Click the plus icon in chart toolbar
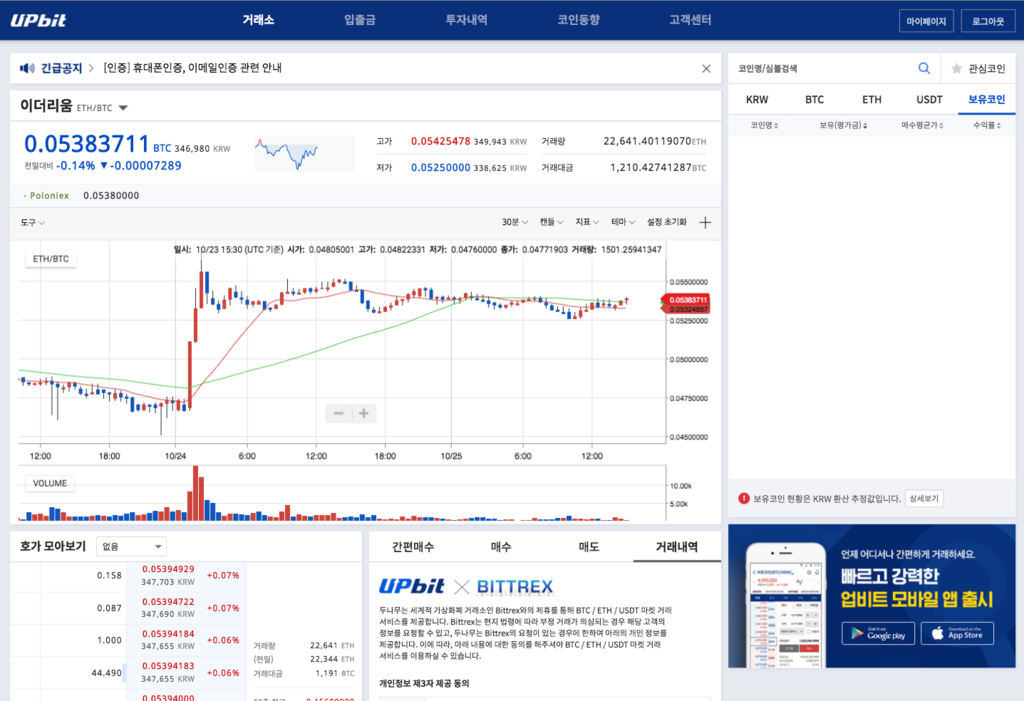 coord(705,223)
